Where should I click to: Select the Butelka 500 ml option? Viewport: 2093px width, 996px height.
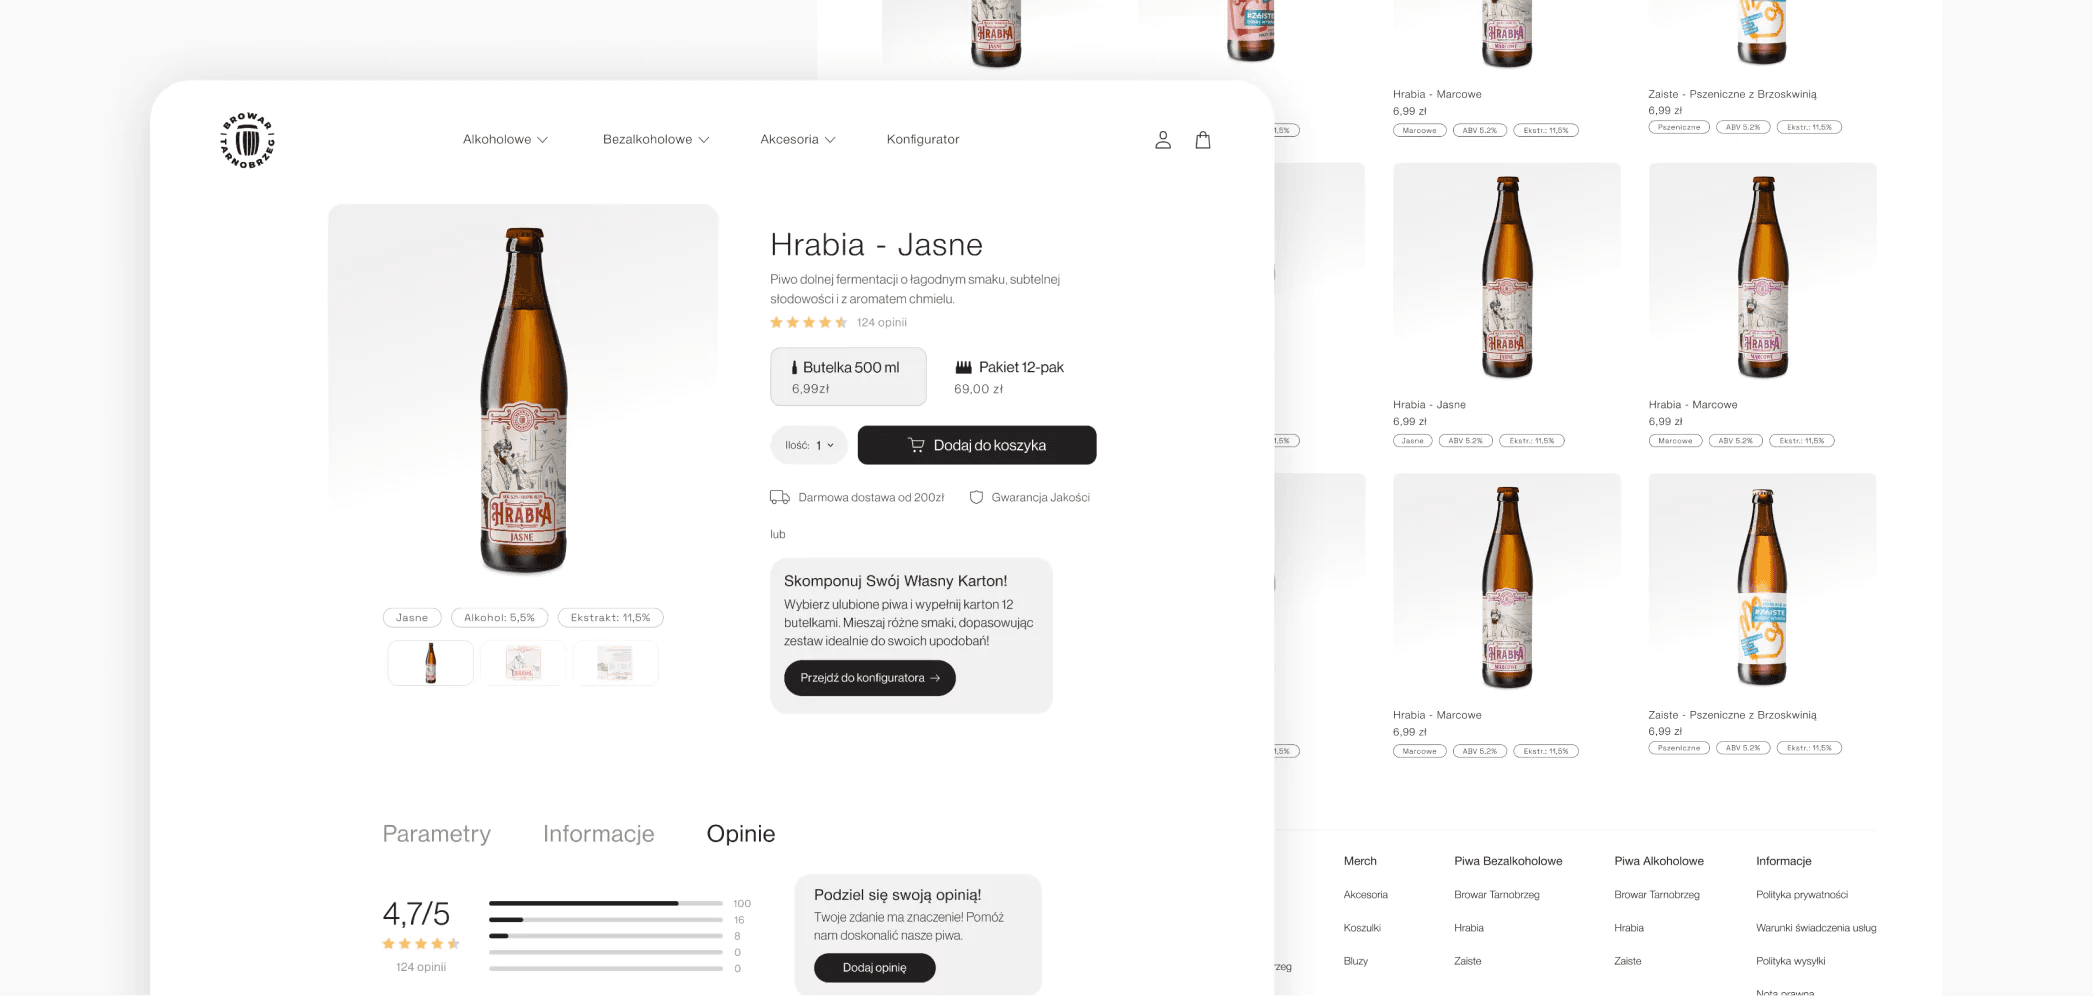tap(848, 377)
